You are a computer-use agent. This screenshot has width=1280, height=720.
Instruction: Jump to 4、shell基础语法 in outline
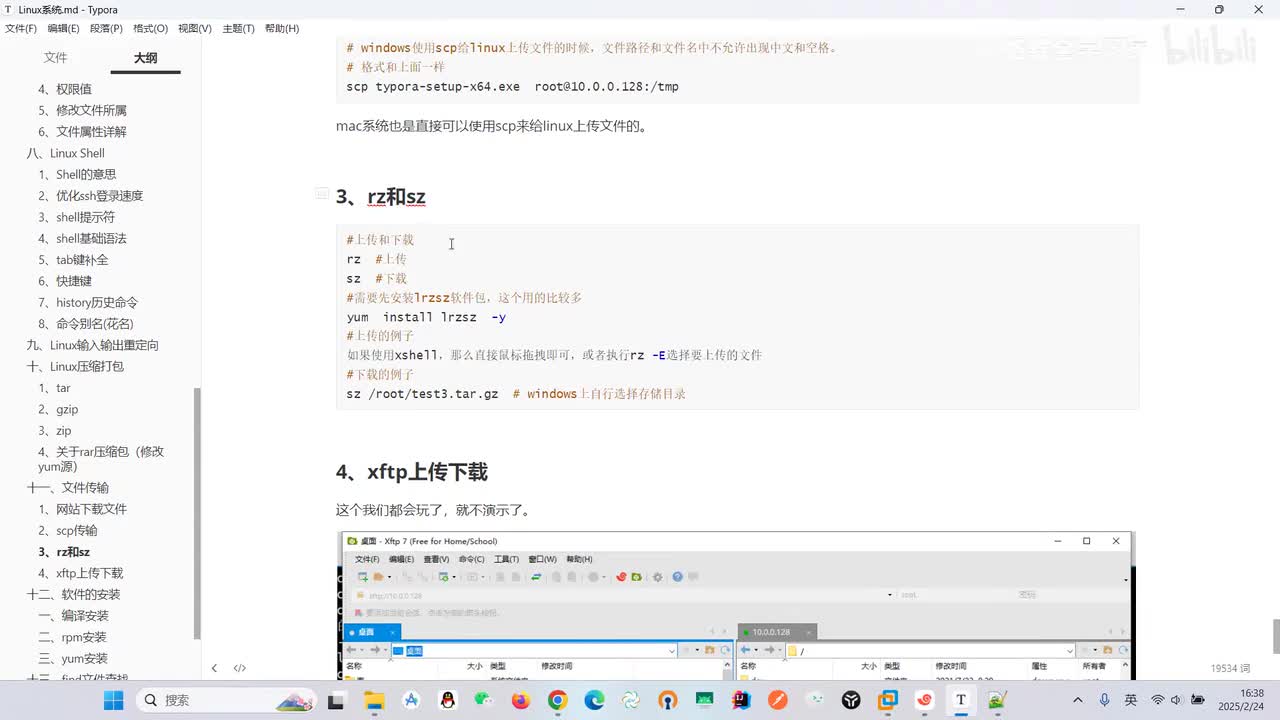pyautogui.click(x=82, y=238)
